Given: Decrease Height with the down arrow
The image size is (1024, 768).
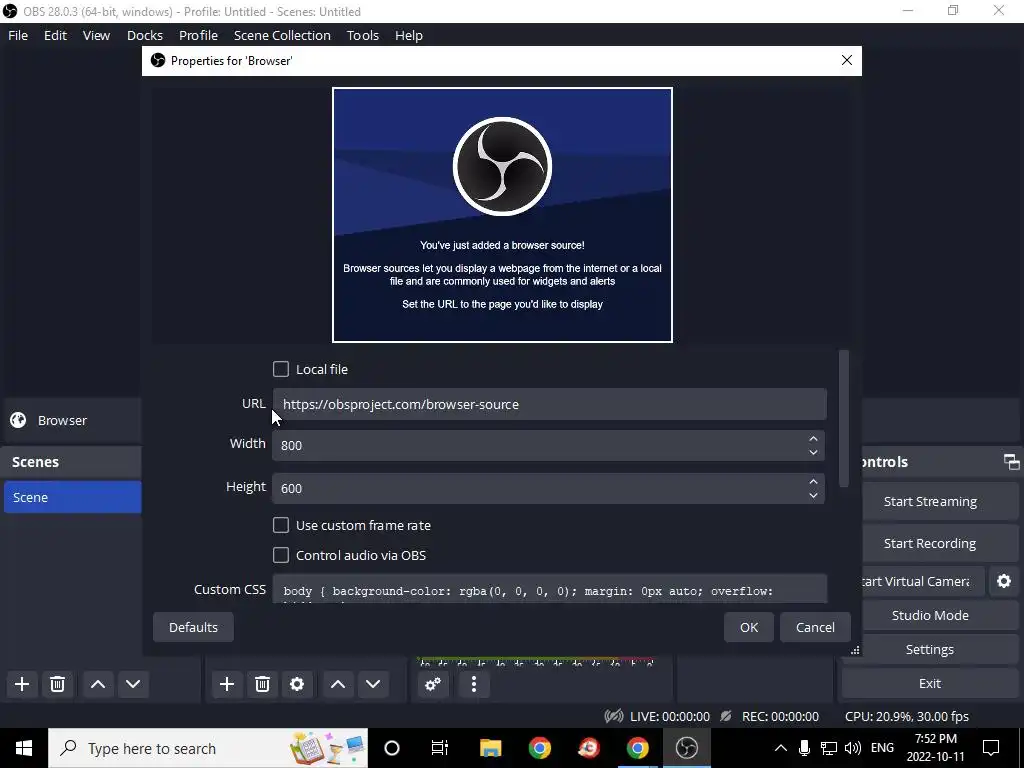Looking at the screenshot, I should pos(813,496).
